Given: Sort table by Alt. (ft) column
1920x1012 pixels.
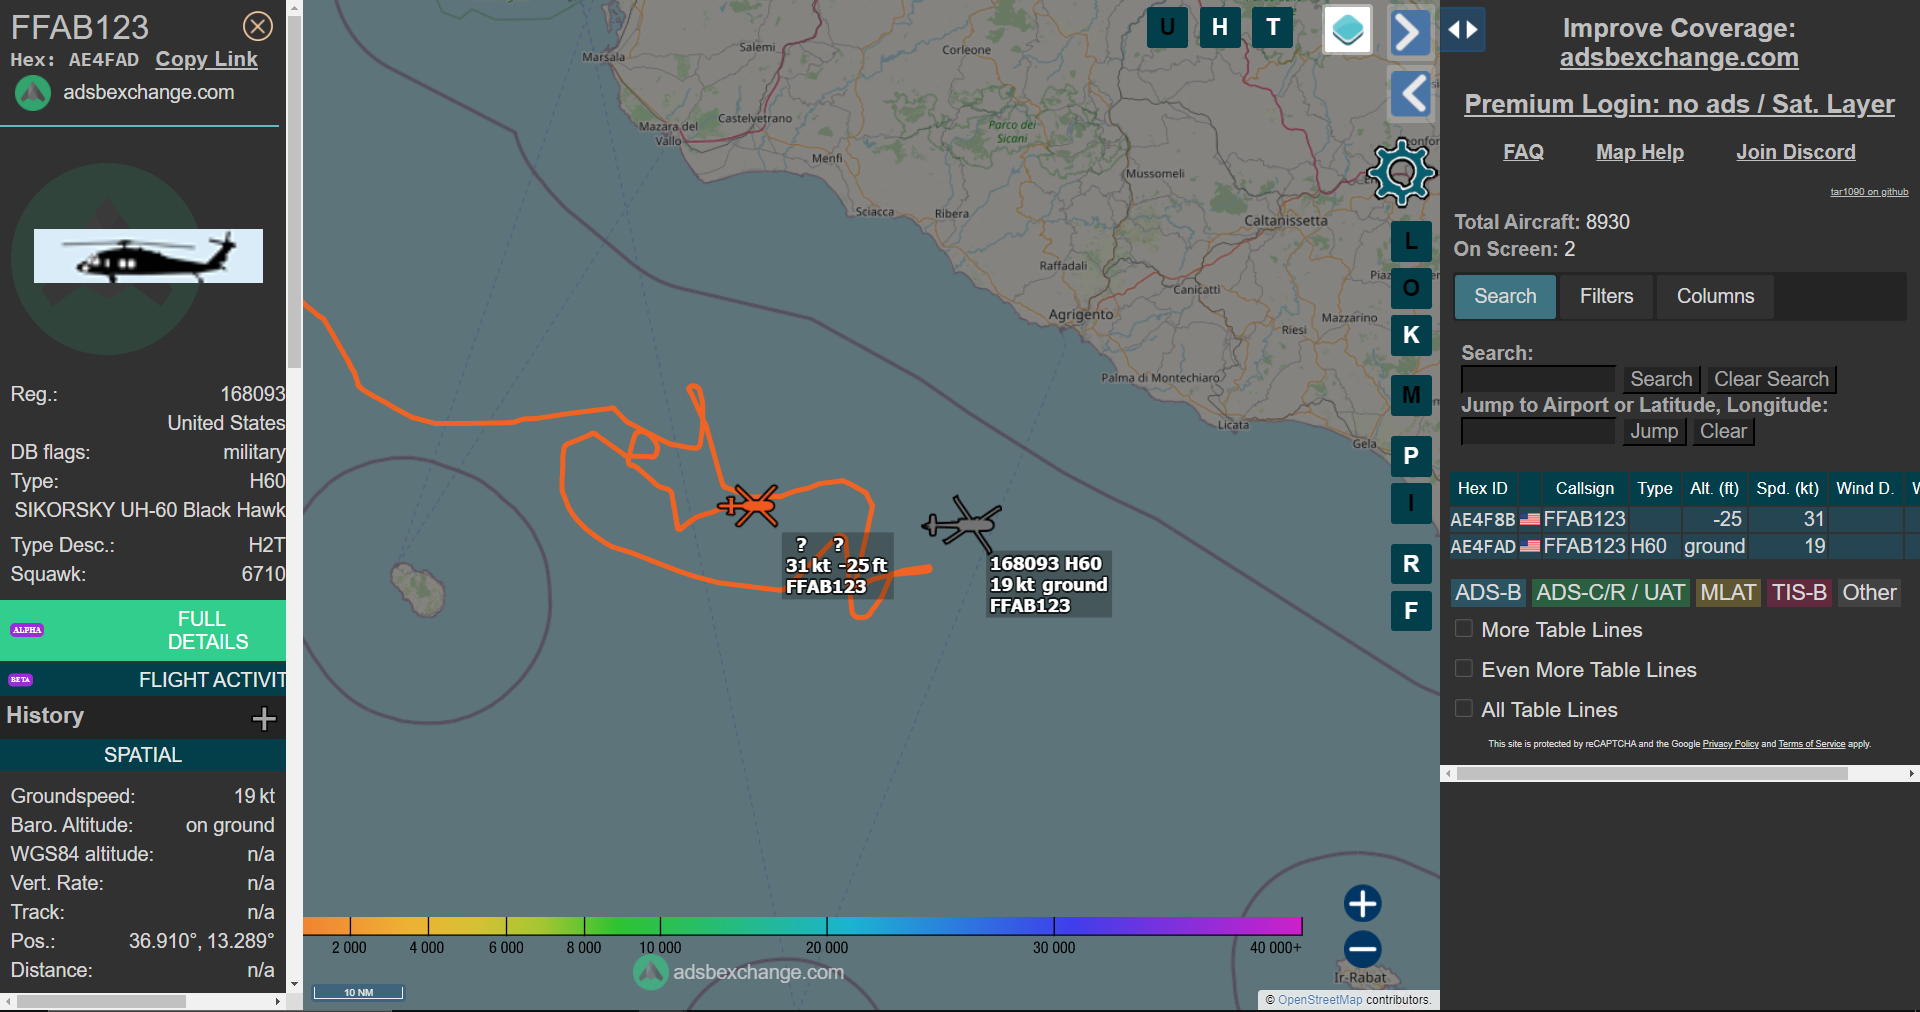Looking at the screenshot, I should [1714, 488].
